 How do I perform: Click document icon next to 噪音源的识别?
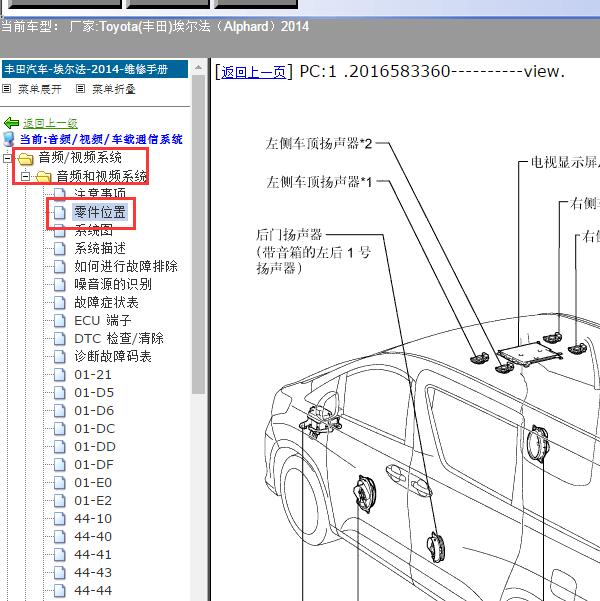[59, 284]
